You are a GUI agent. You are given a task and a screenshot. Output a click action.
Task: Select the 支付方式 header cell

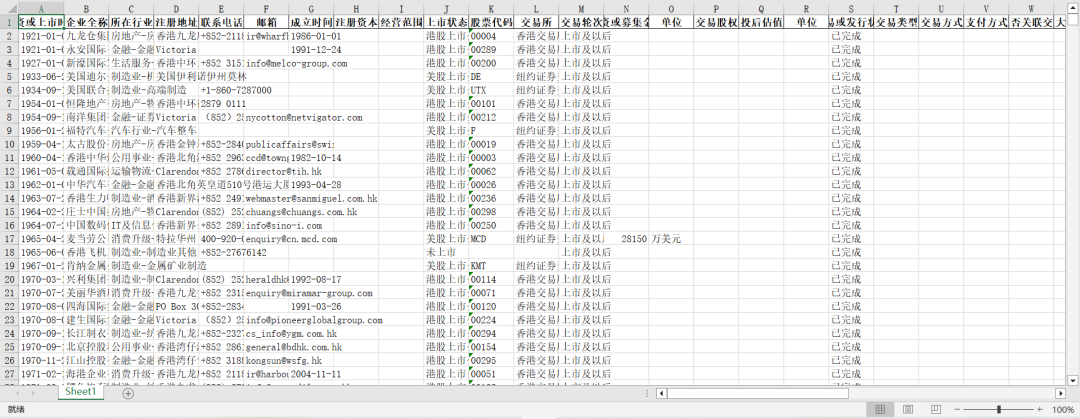[x=986, y=22]
